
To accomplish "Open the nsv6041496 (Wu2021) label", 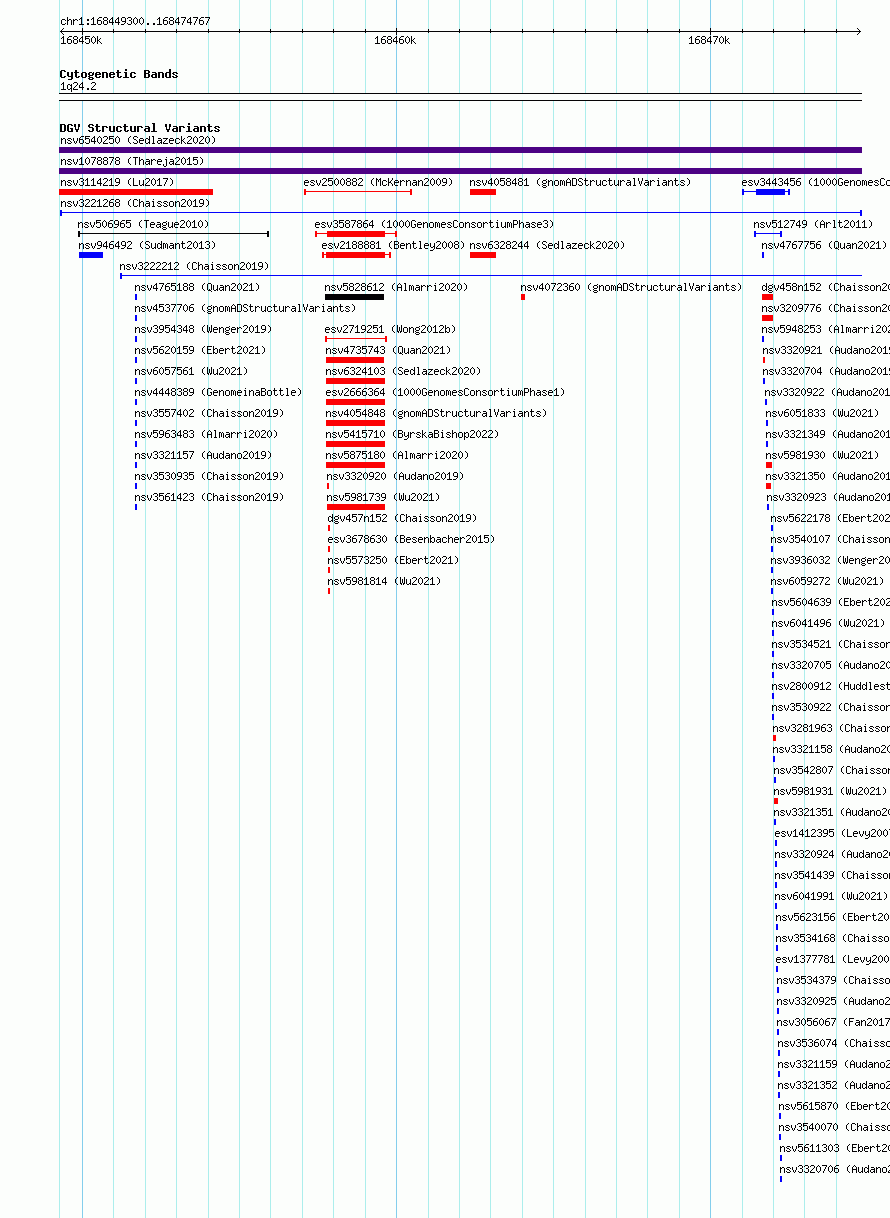I will point(828,623).
